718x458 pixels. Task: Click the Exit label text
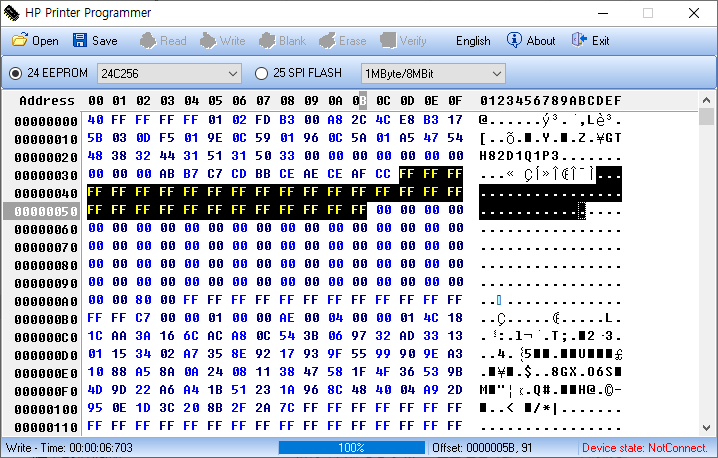pos(600,41)
